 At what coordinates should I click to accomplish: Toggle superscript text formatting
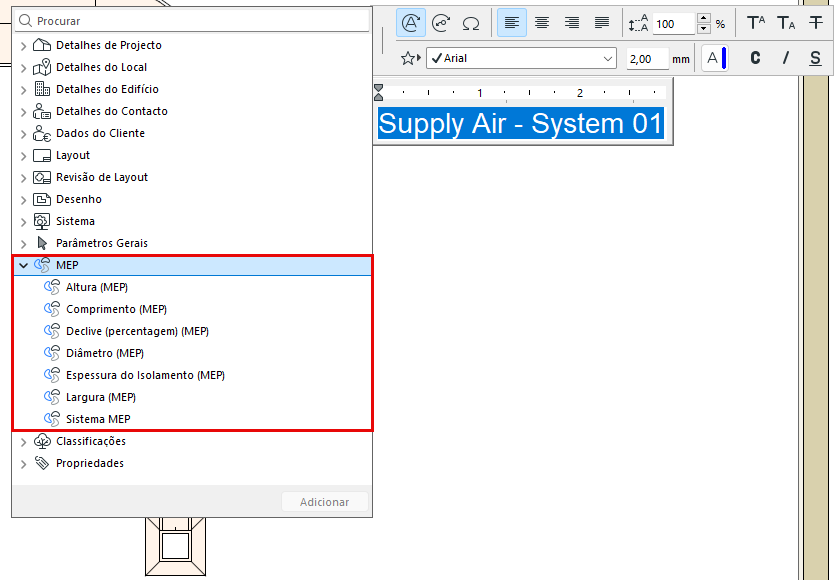point(756,23)
